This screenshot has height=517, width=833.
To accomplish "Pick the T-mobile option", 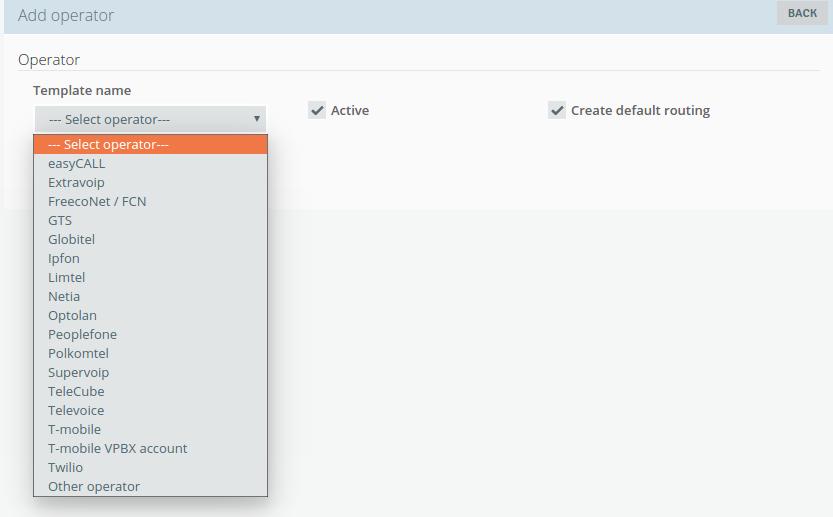I will coord(150,429).
